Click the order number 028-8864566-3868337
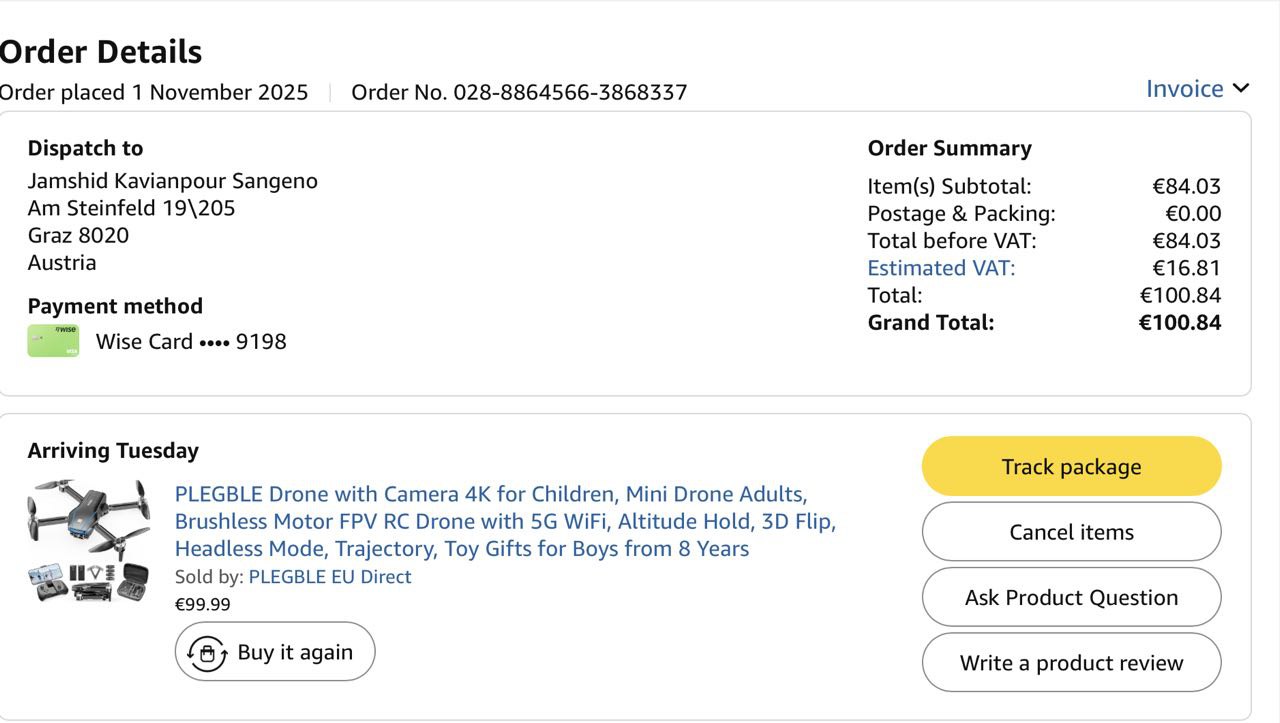 [x=570, y=93]
